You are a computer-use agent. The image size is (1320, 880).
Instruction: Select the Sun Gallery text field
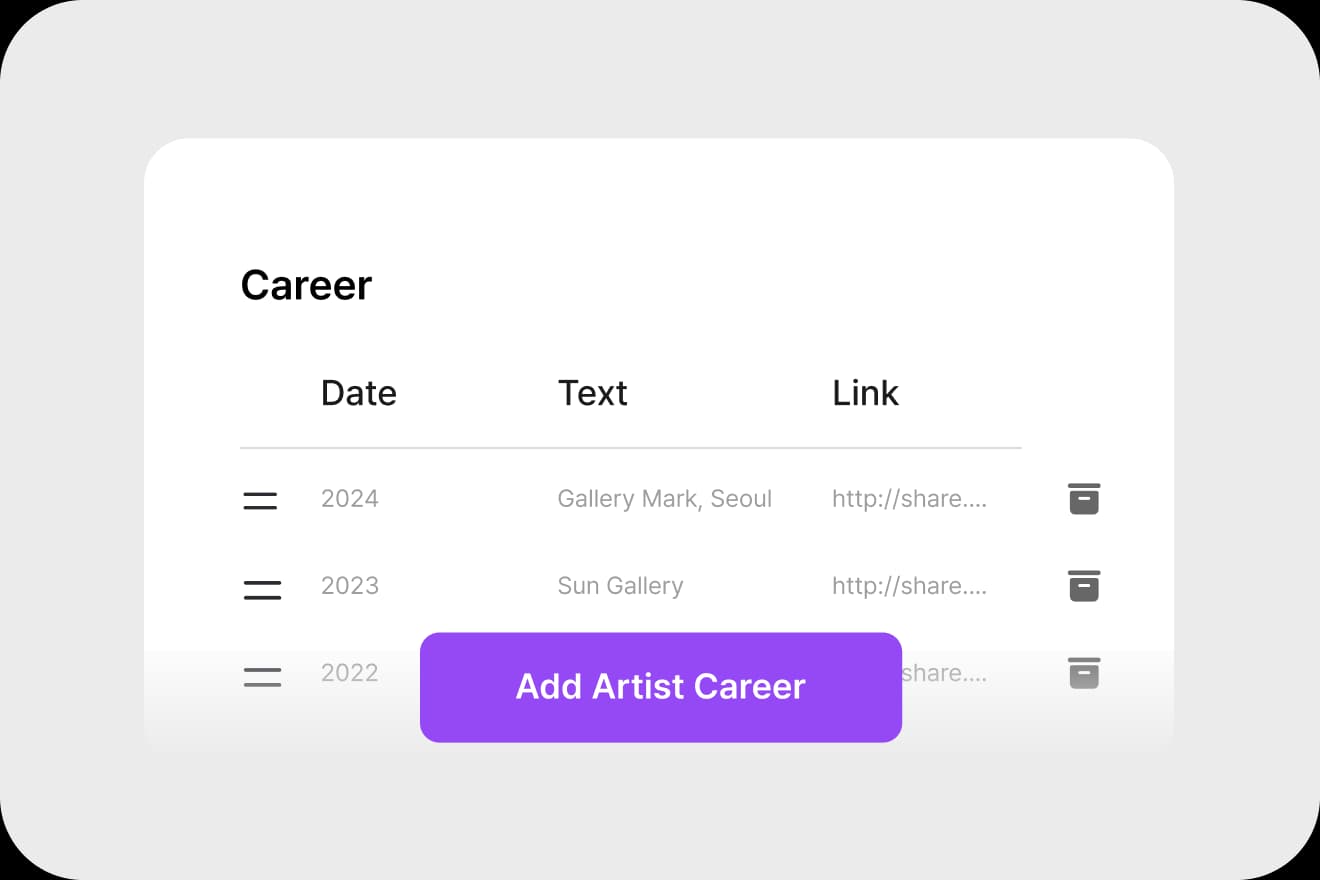(620, 586)
